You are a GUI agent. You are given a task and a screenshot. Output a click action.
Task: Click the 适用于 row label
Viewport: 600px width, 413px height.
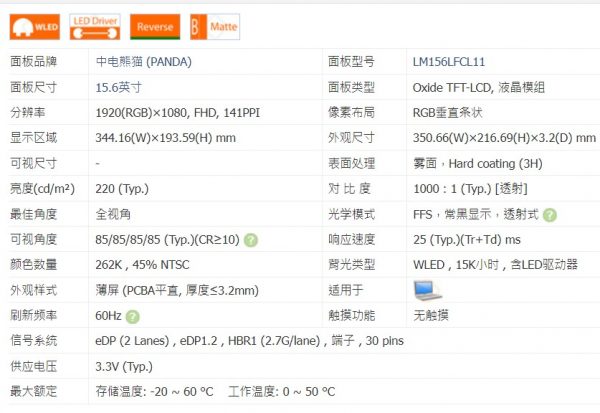(346, 290)
